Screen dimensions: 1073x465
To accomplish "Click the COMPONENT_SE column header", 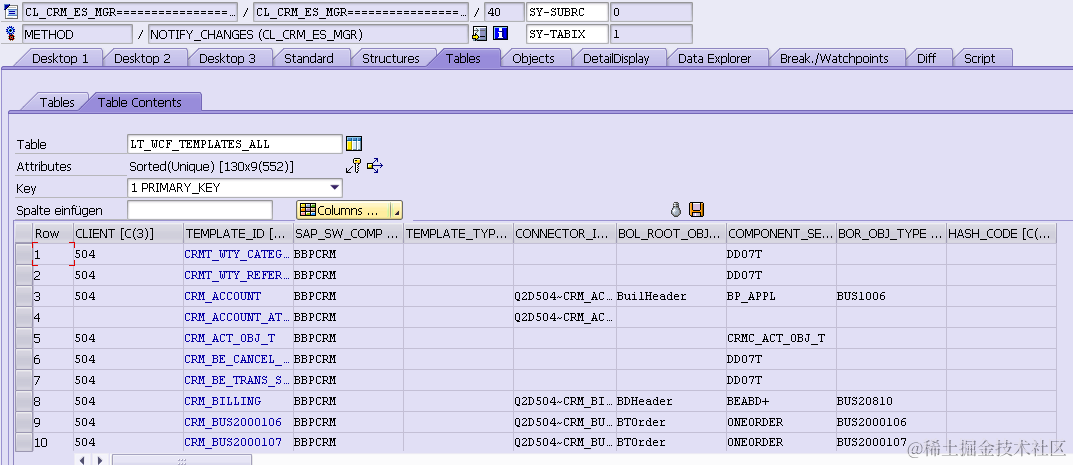I will (x=781, y=233).
